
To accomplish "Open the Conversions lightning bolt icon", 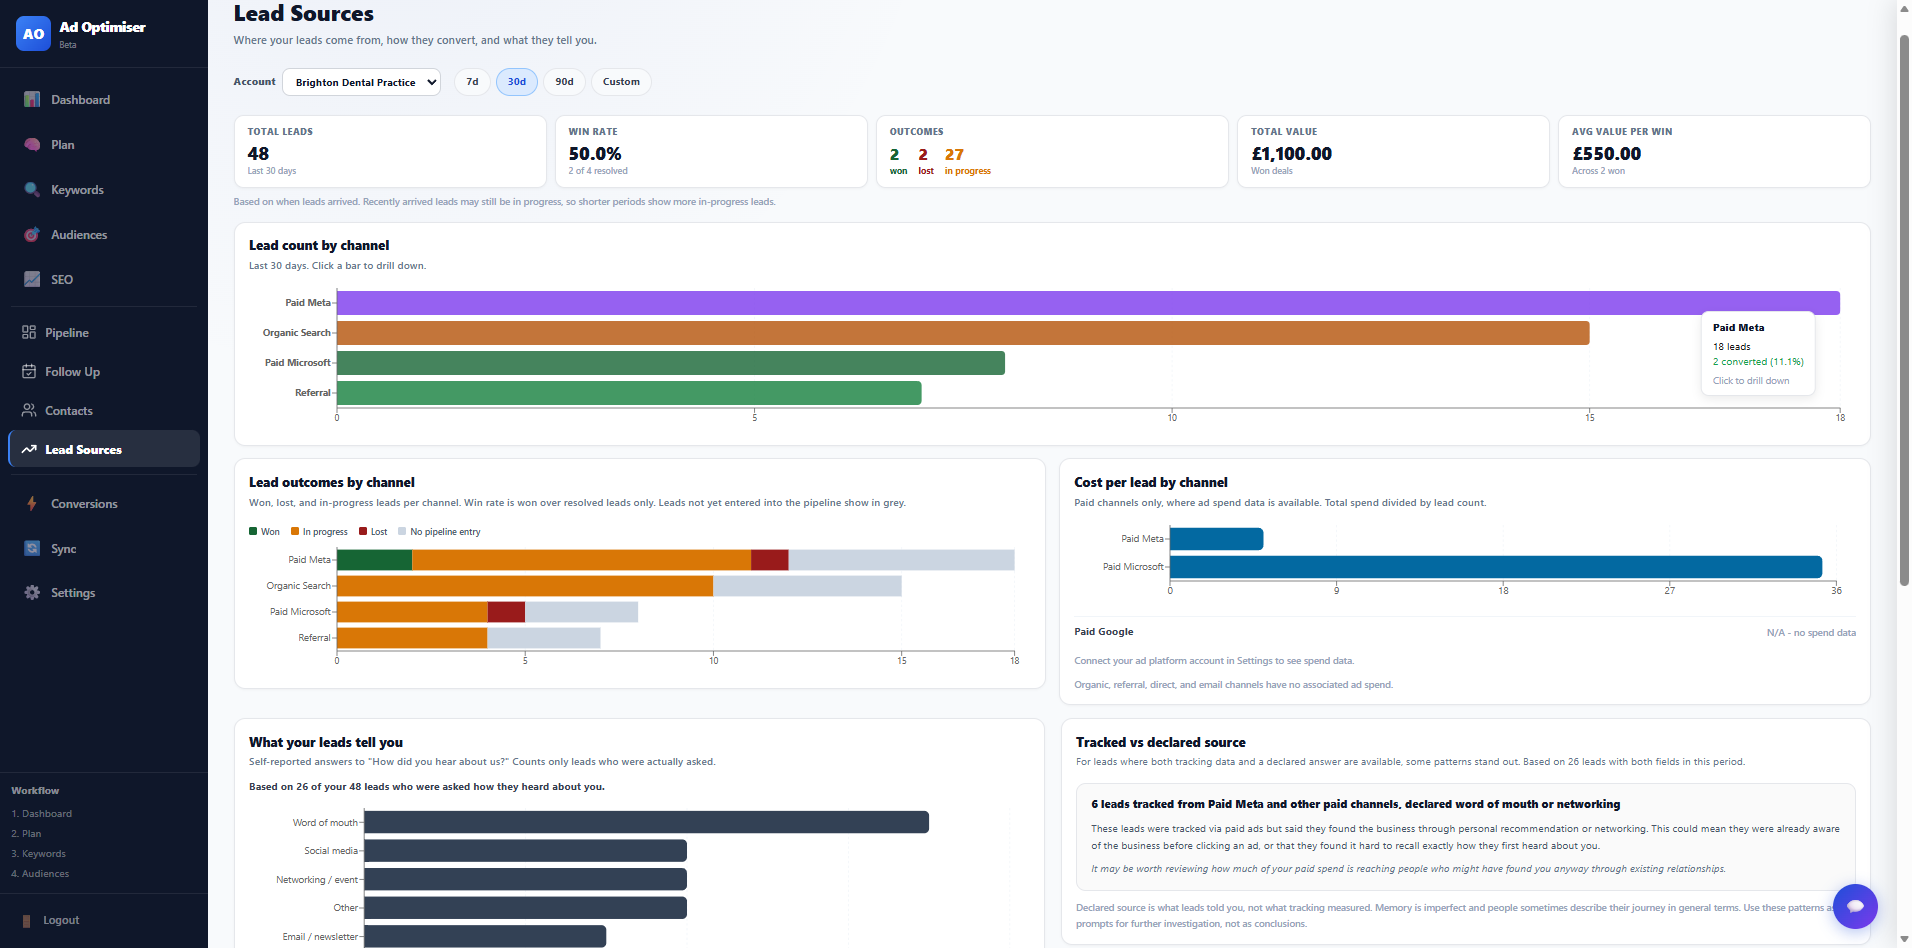I will [x=32, y=504].
